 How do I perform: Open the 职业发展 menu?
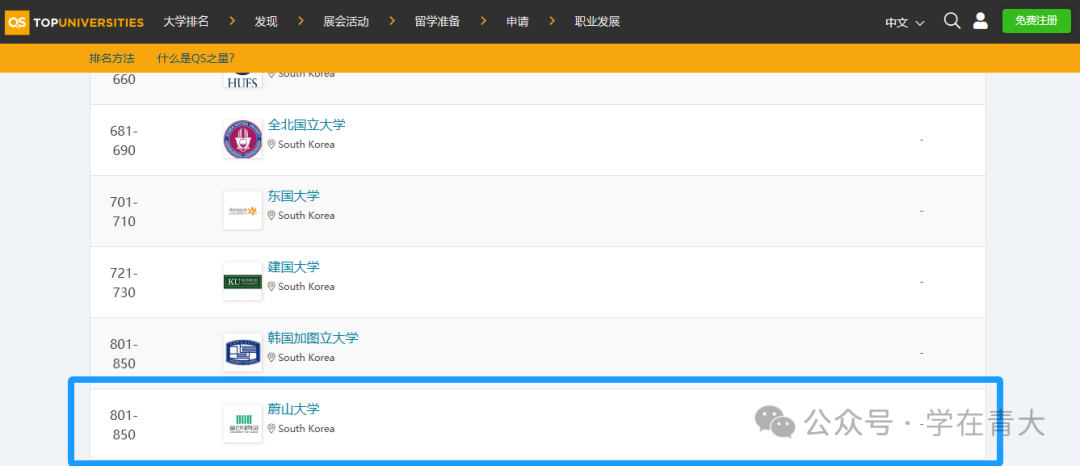(597, 21)
